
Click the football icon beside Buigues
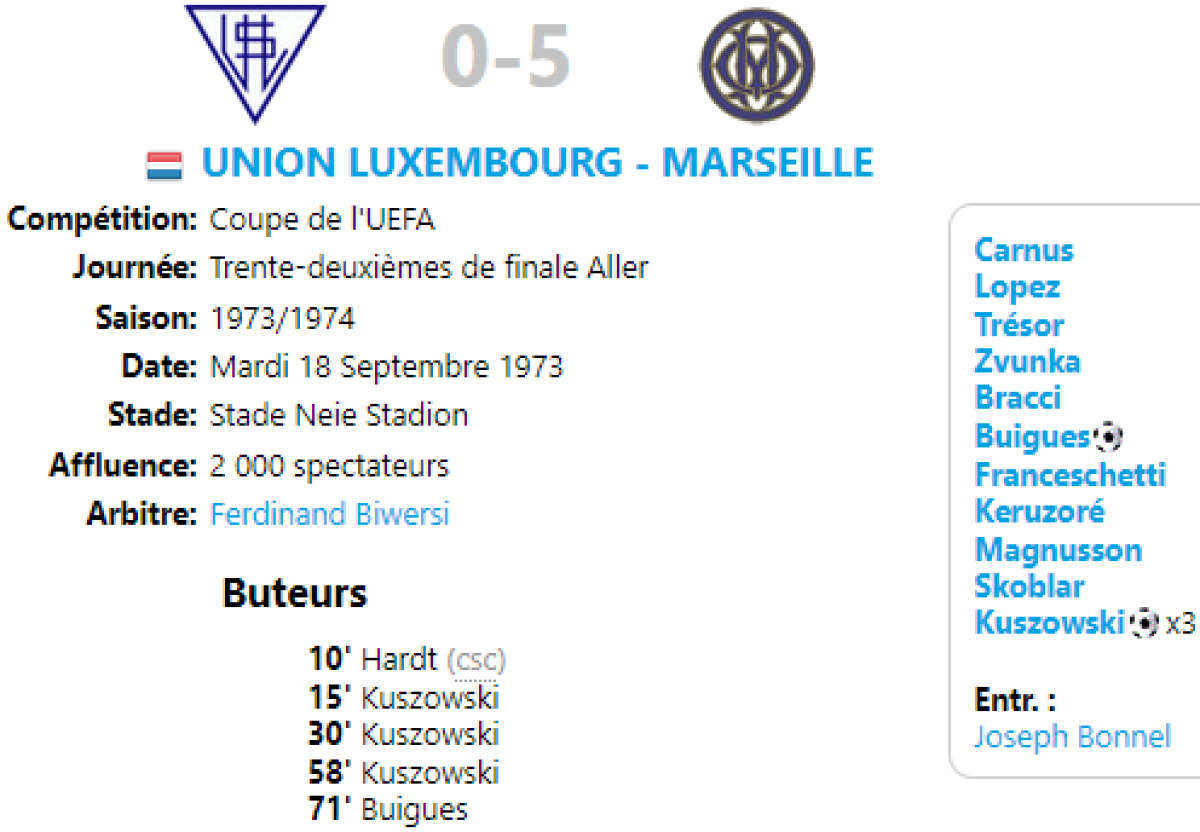click(x=1109, y=437)
